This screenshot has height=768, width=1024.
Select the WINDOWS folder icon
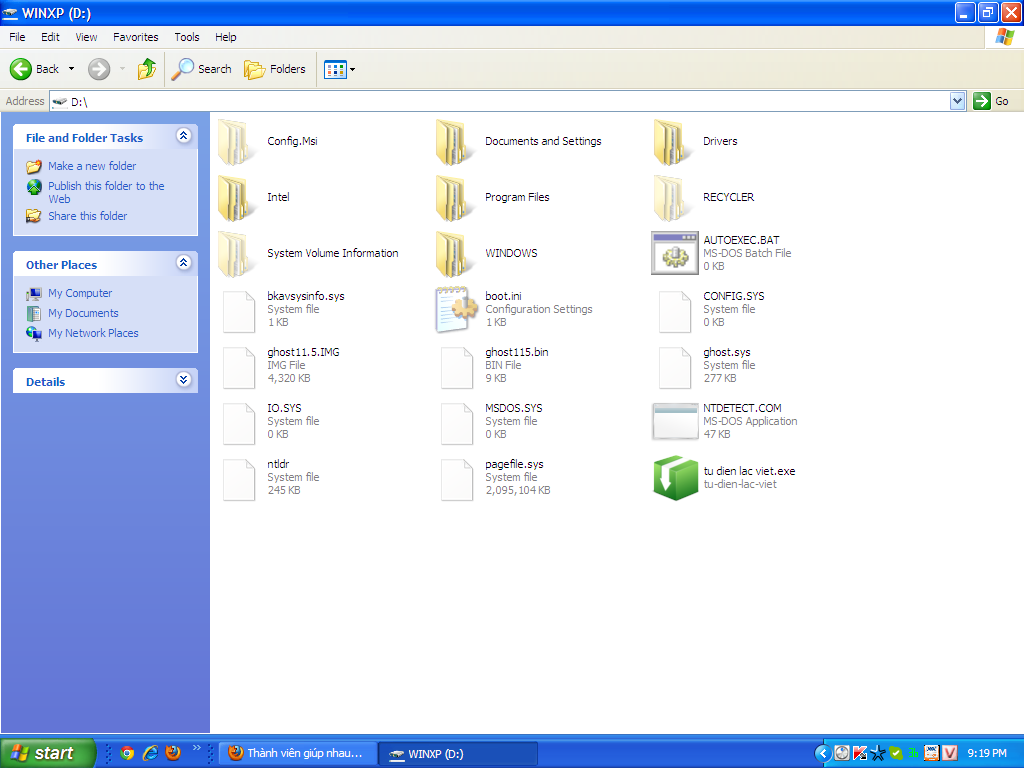pos(455,254)
